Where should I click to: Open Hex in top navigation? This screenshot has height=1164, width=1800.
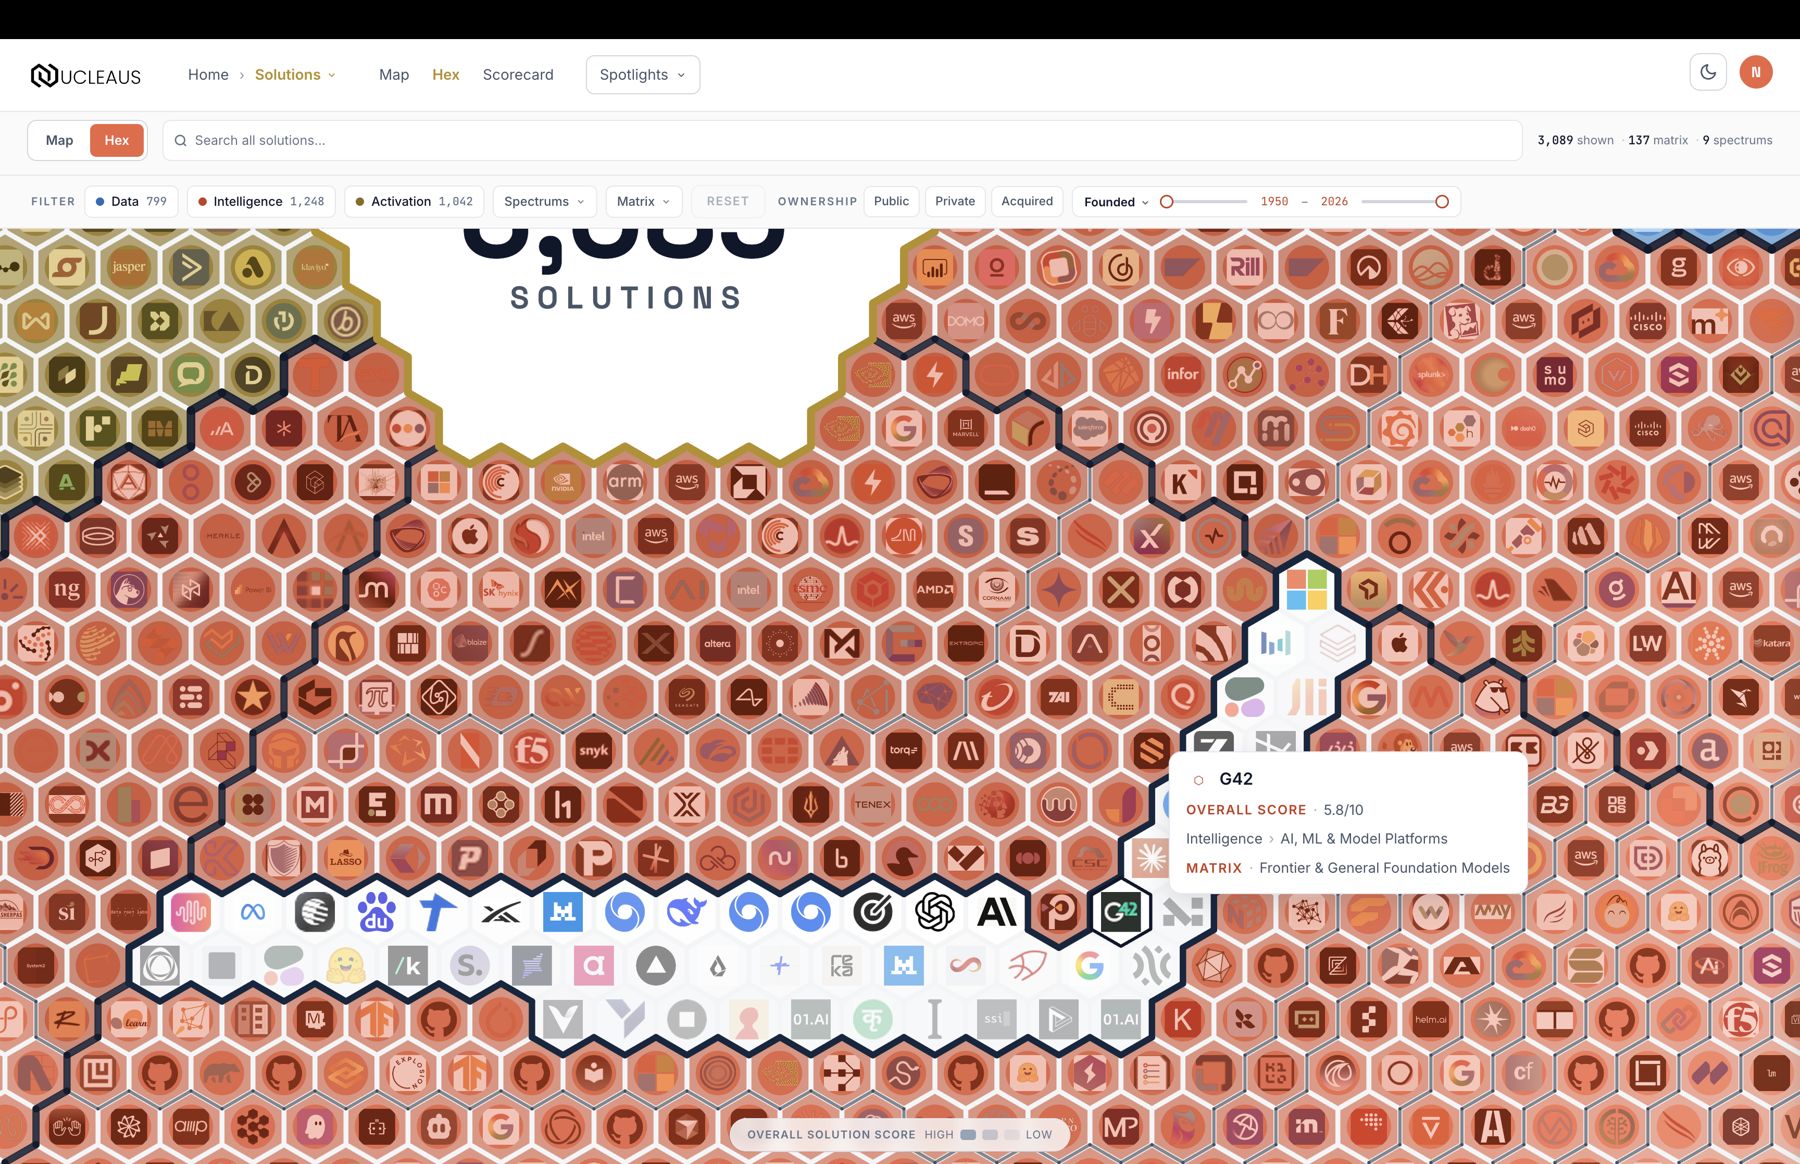pos(446,75)
